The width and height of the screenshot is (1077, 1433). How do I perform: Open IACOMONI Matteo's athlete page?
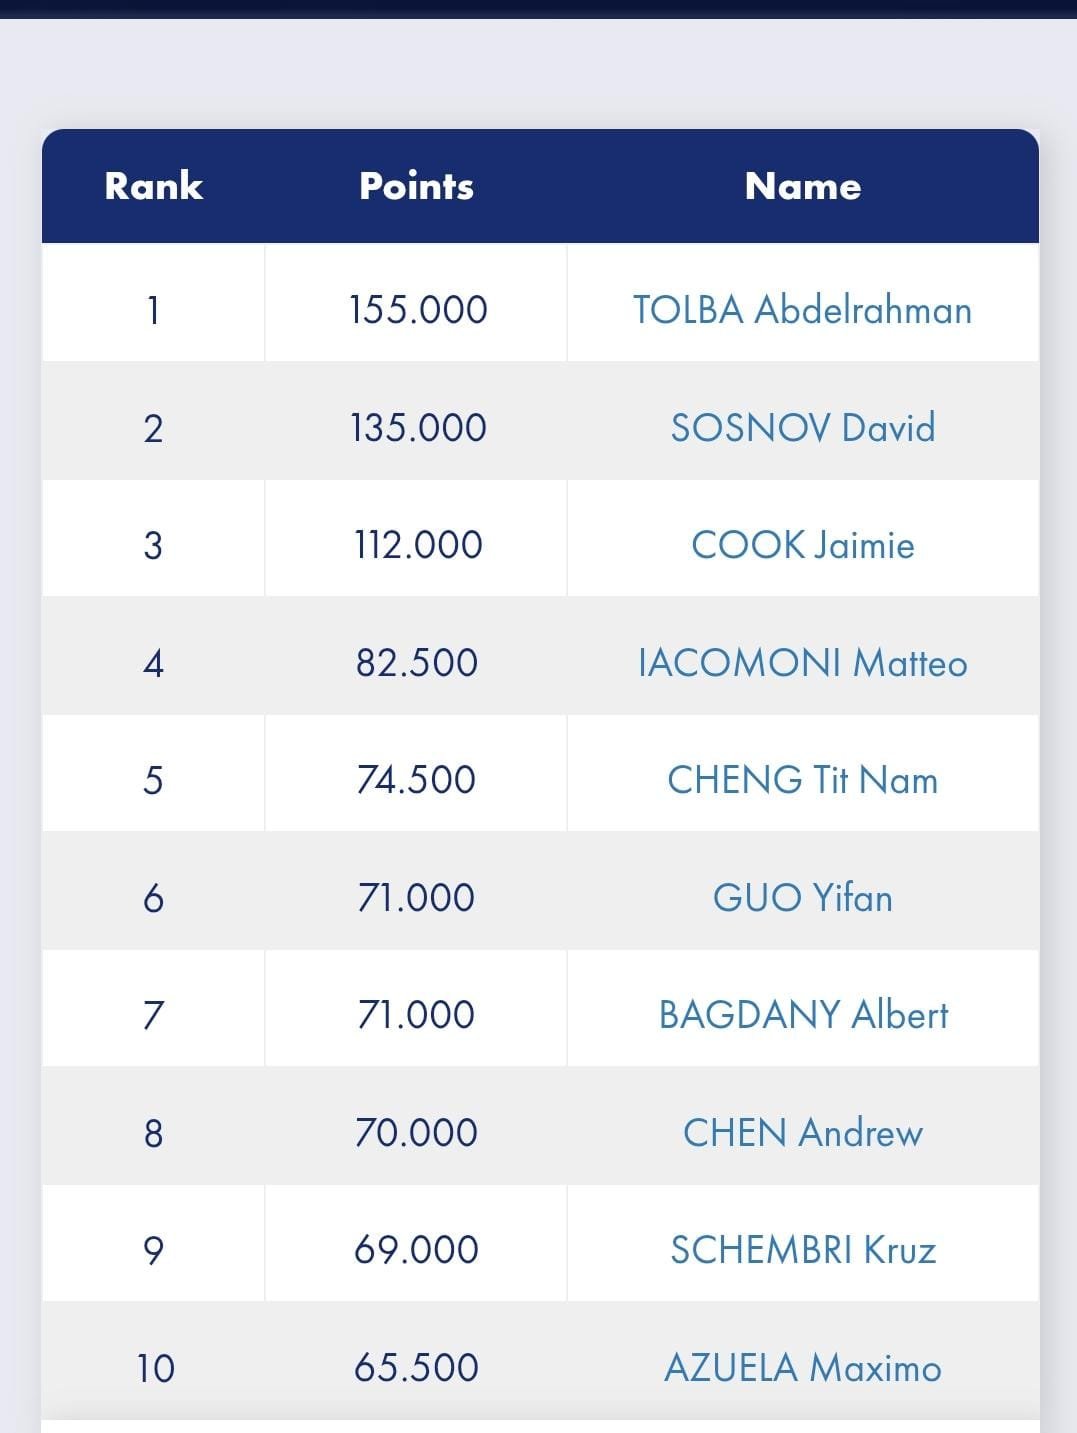click(802, 663)
